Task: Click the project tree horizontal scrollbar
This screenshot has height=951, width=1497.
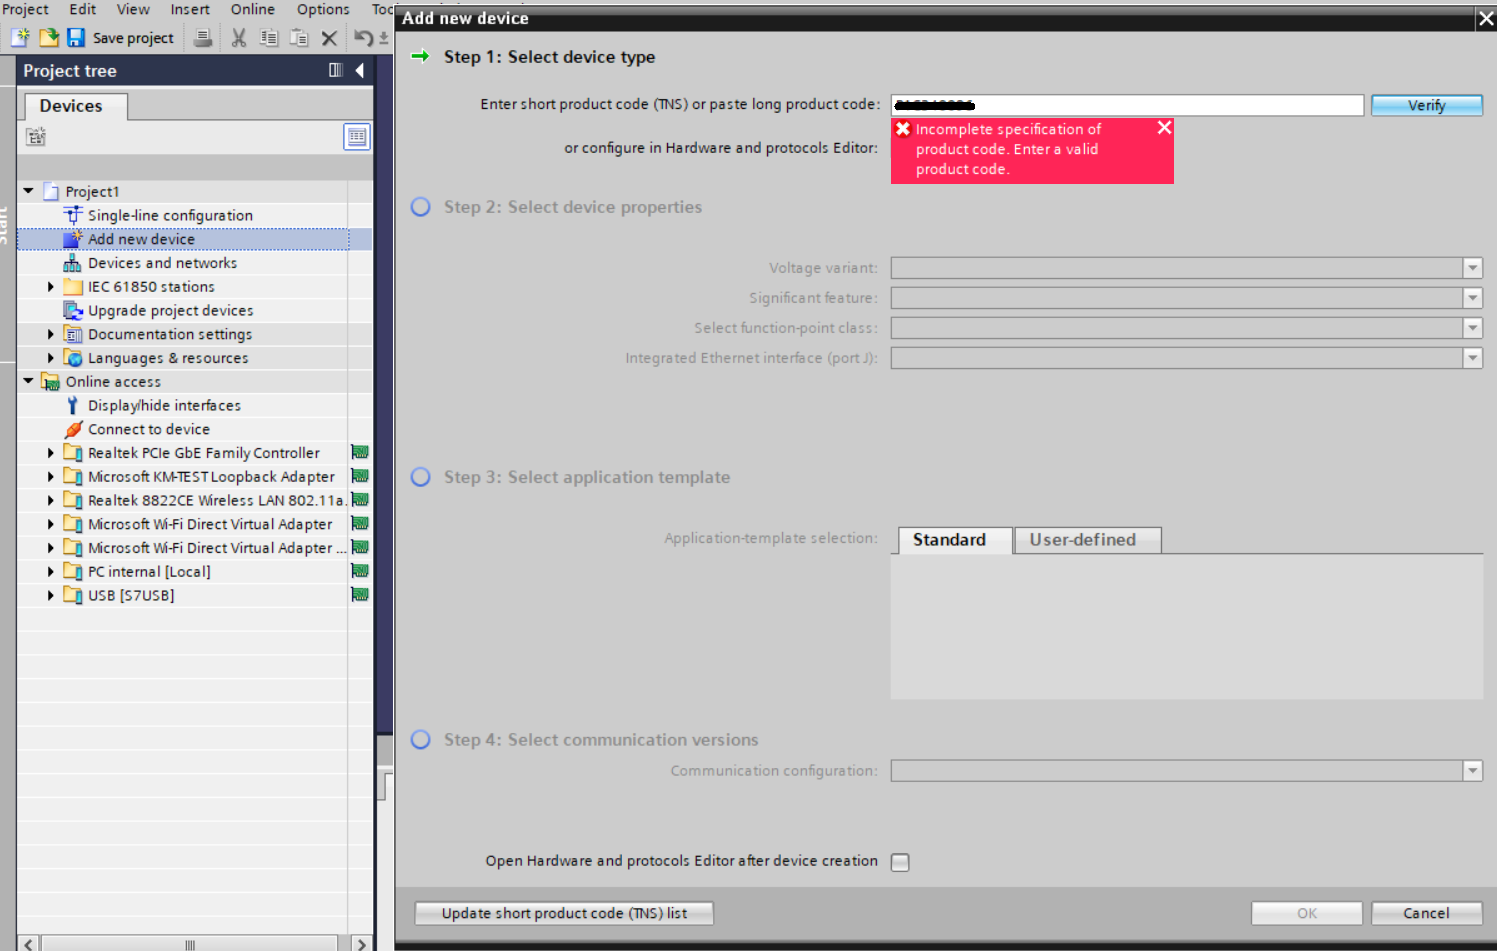Action: pyautogui.click(x=190, y=944)
